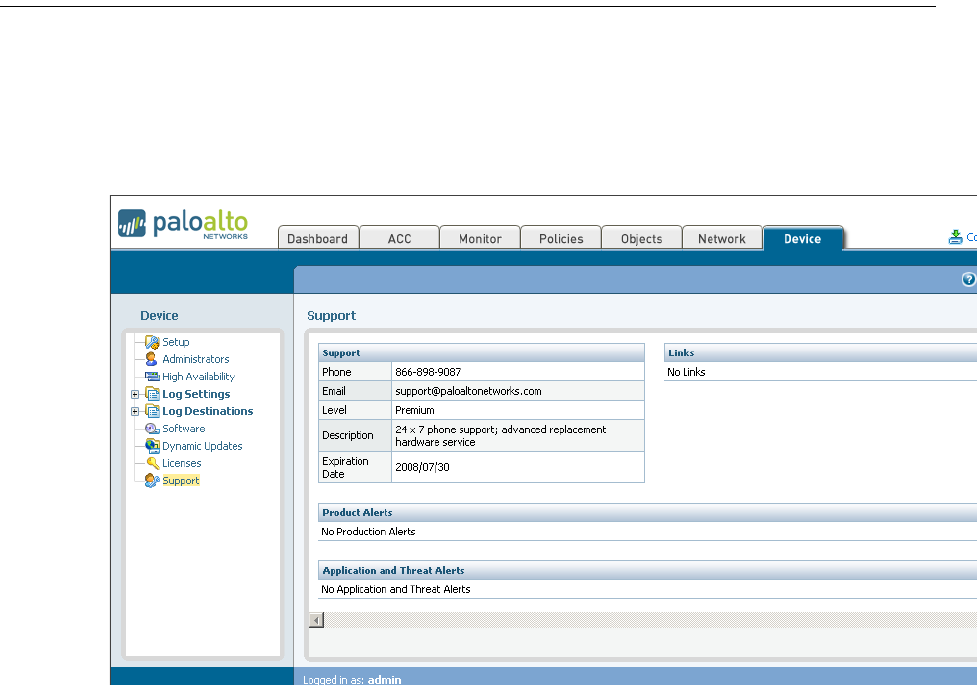Click the Administrators user icon
This screenshot has width=977, height=685.
151,359
